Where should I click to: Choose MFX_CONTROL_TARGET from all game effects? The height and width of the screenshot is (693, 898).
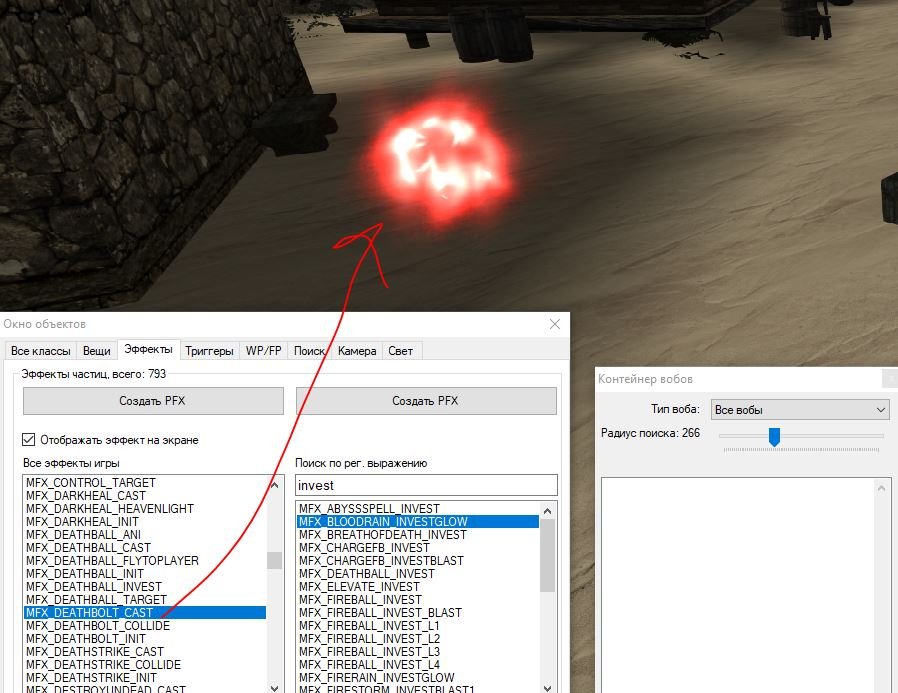(91, 483)
